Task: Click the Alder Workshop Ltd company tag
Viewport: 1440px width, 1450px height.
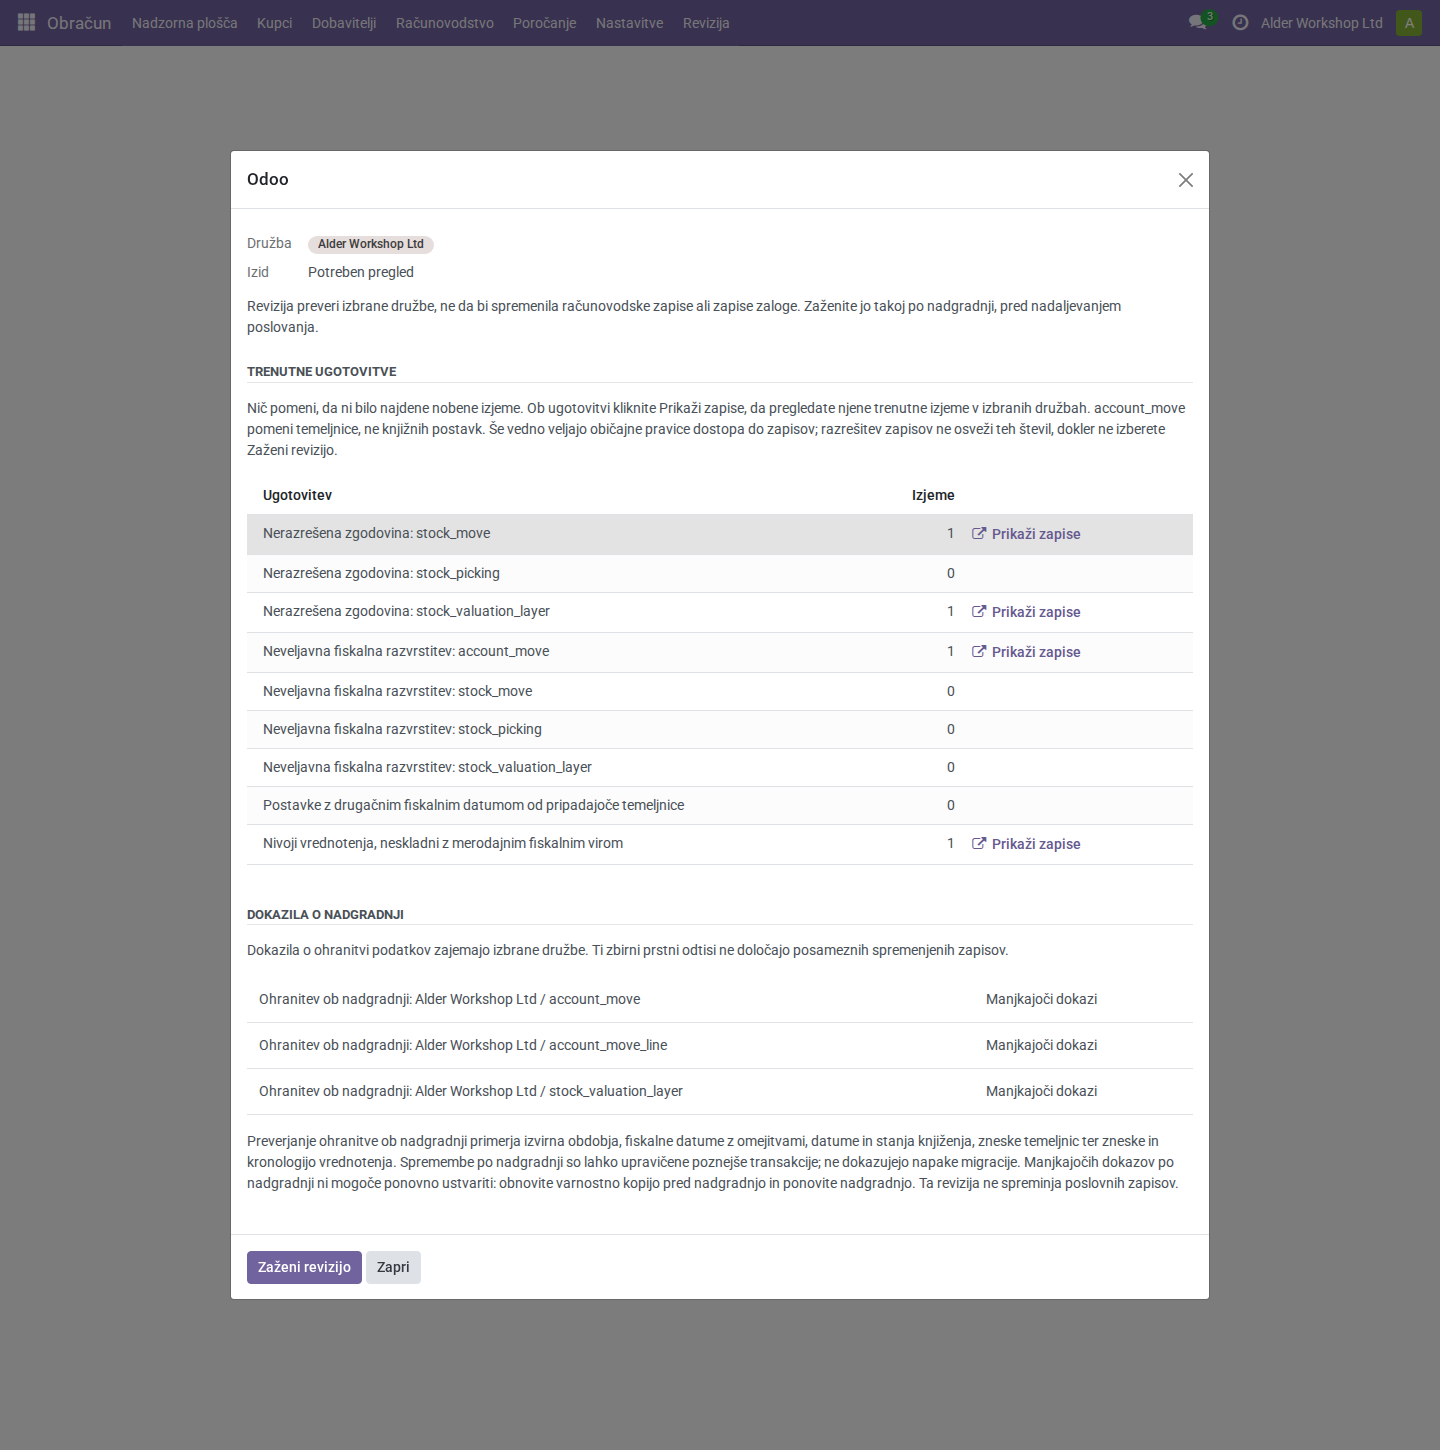Action: tap(371, 244)
